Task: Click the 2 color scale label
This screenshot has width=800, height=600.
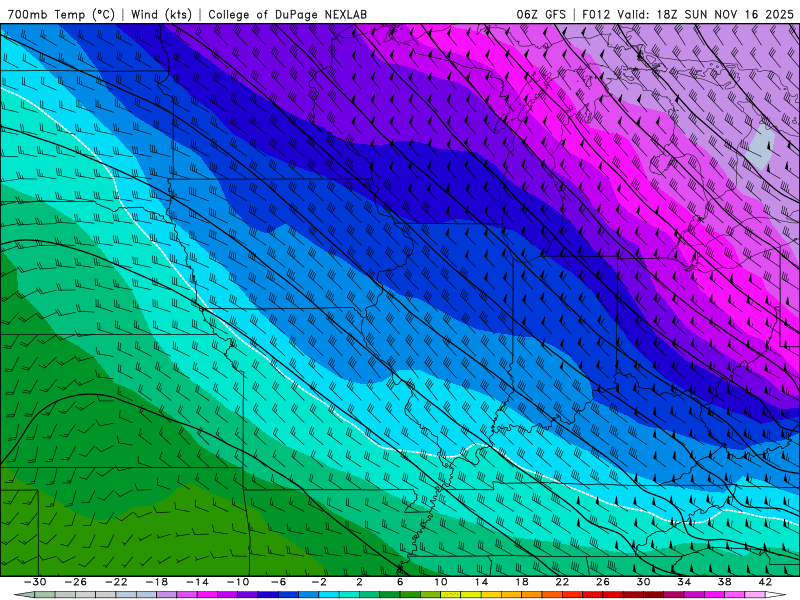Action: pyautogui.click(x=360, y=582)
